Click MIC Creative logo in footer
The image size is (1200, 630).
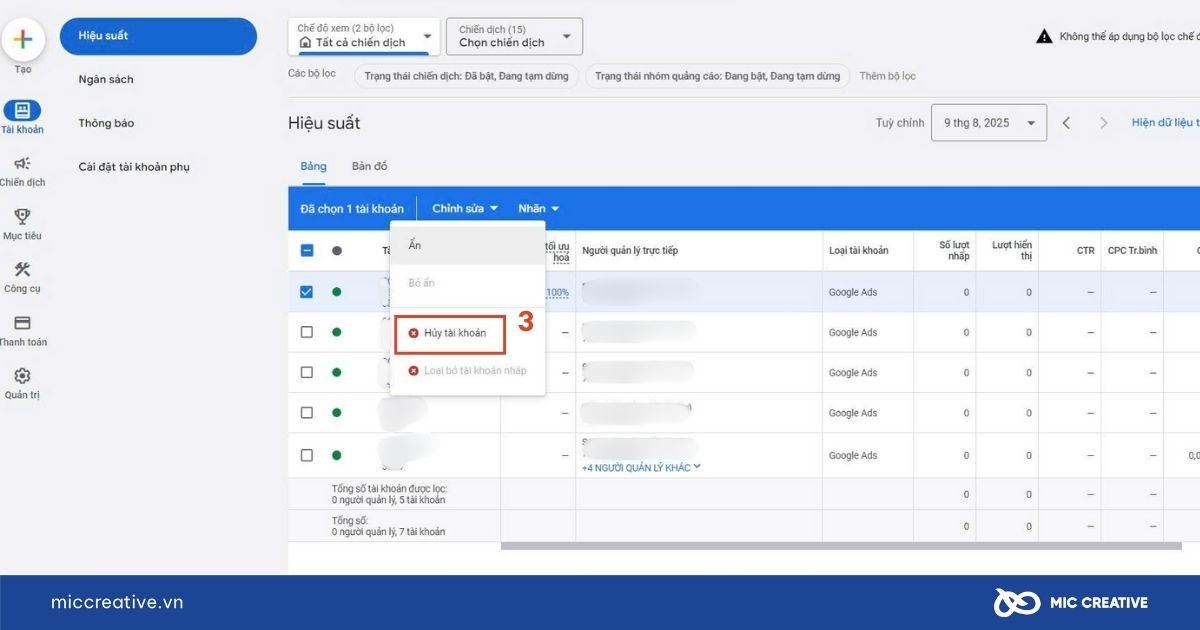pyautogui.click(x=1070, y=602)
